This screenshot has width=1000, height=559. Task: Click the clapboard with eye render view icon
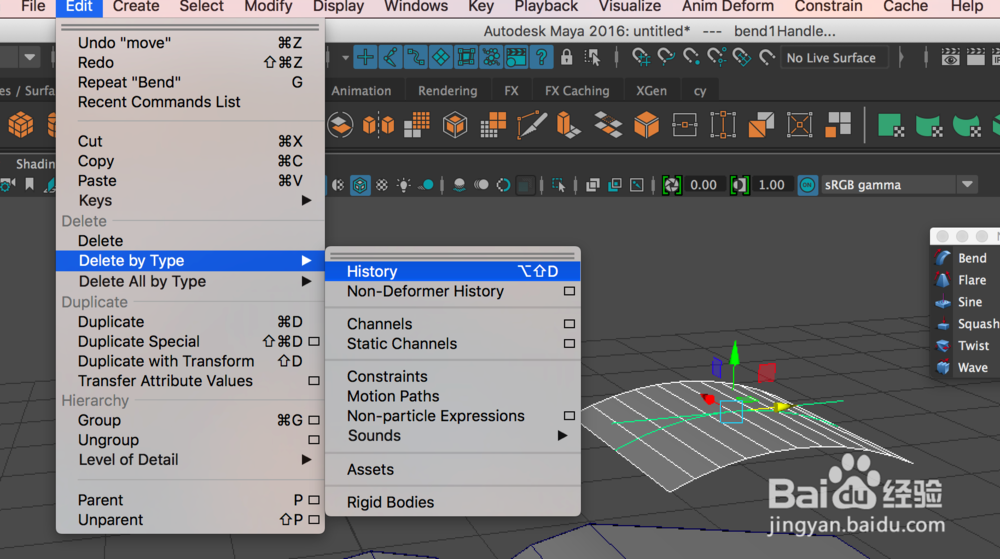pyautogui.click(x=951, y=57)
